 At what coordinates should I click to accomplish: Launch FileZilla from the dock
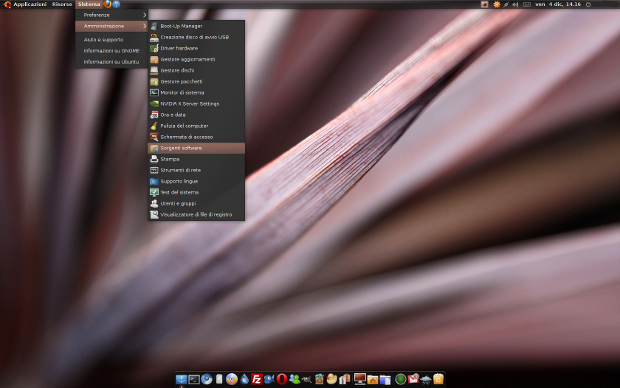(257, 379)
